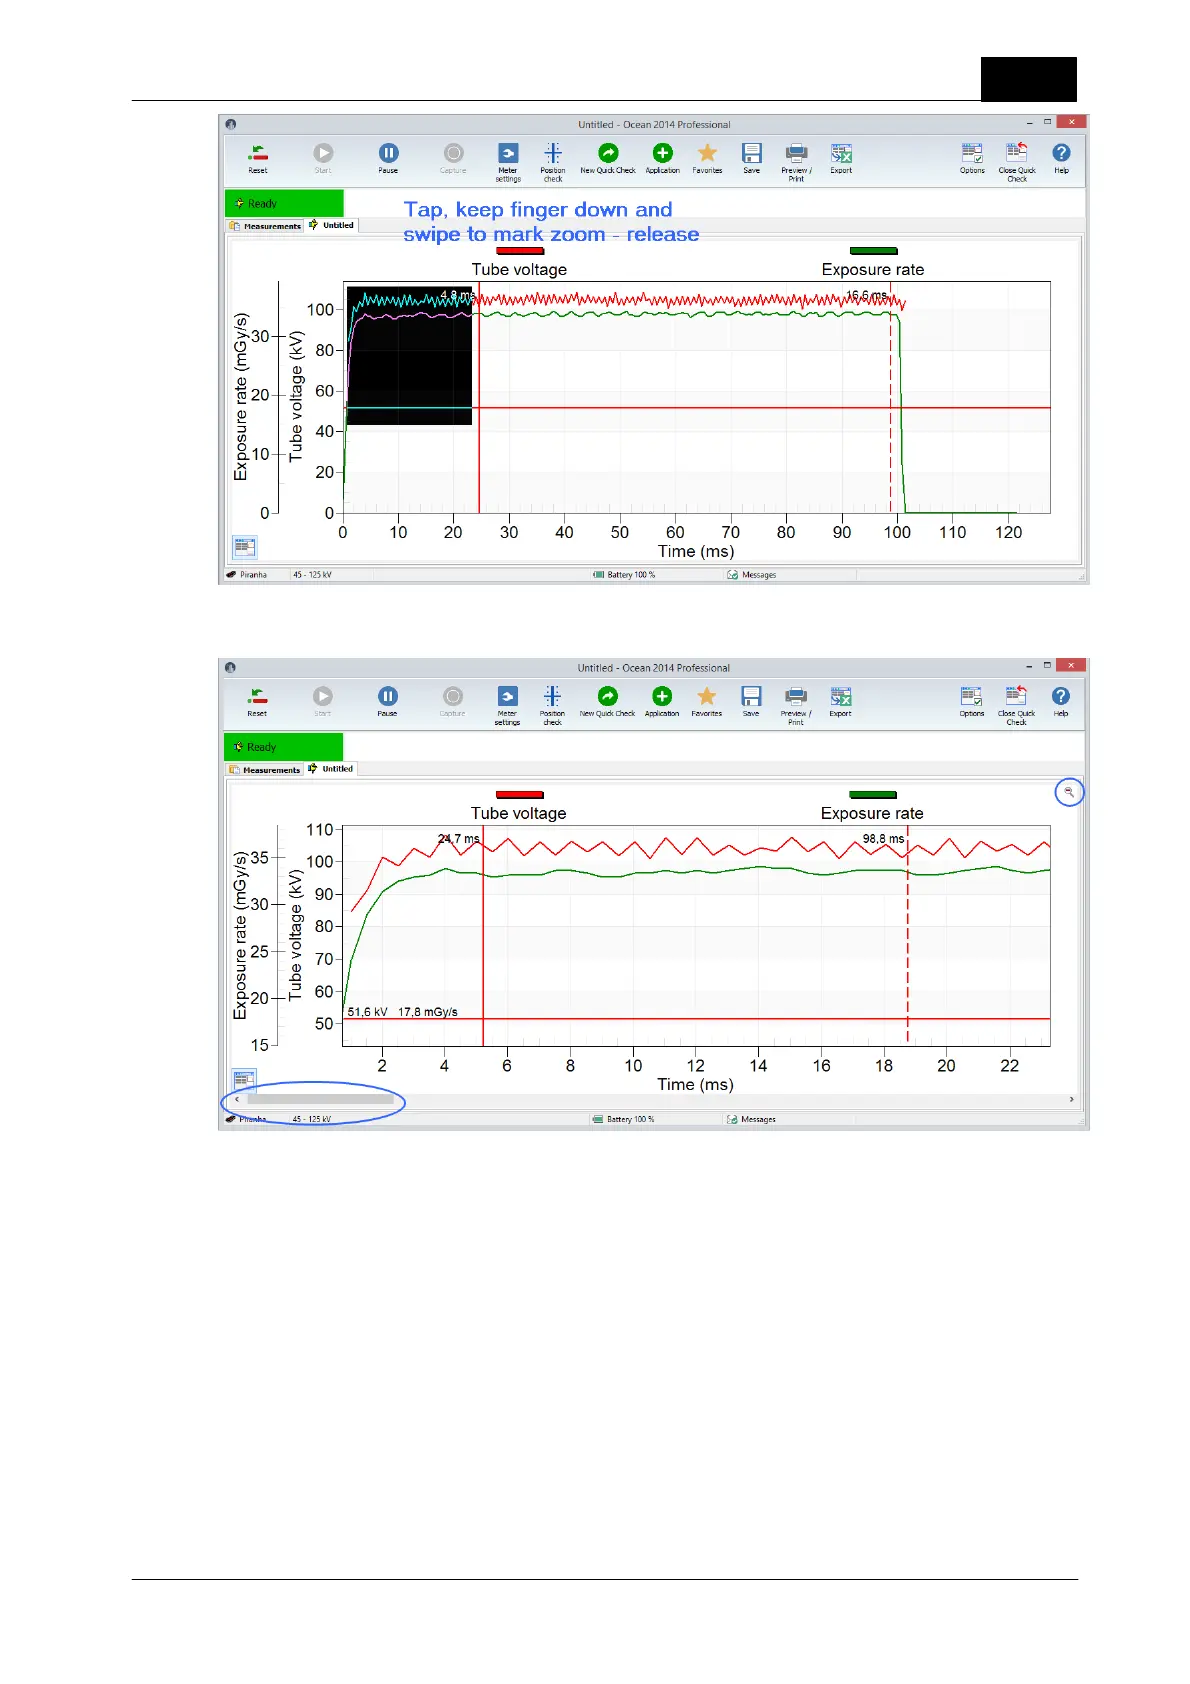The image size is (1190, 1684).
Task: Click the scroll-left arrow under lower graph
Action: point(237,1099)
